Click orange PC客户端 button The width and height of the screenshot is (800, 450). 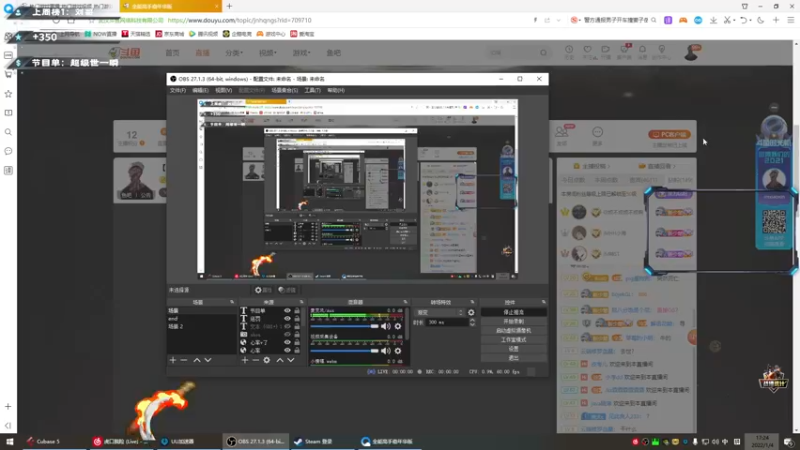tap(669, 135)
